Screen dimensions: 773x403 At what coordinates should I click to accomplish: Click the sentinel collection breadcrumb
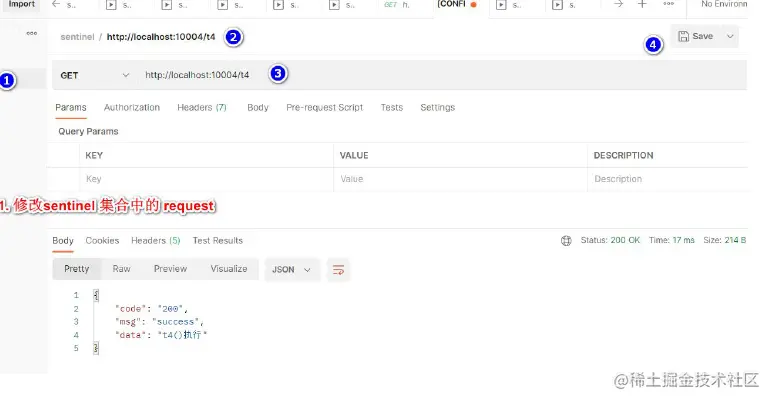coord(77,37)
